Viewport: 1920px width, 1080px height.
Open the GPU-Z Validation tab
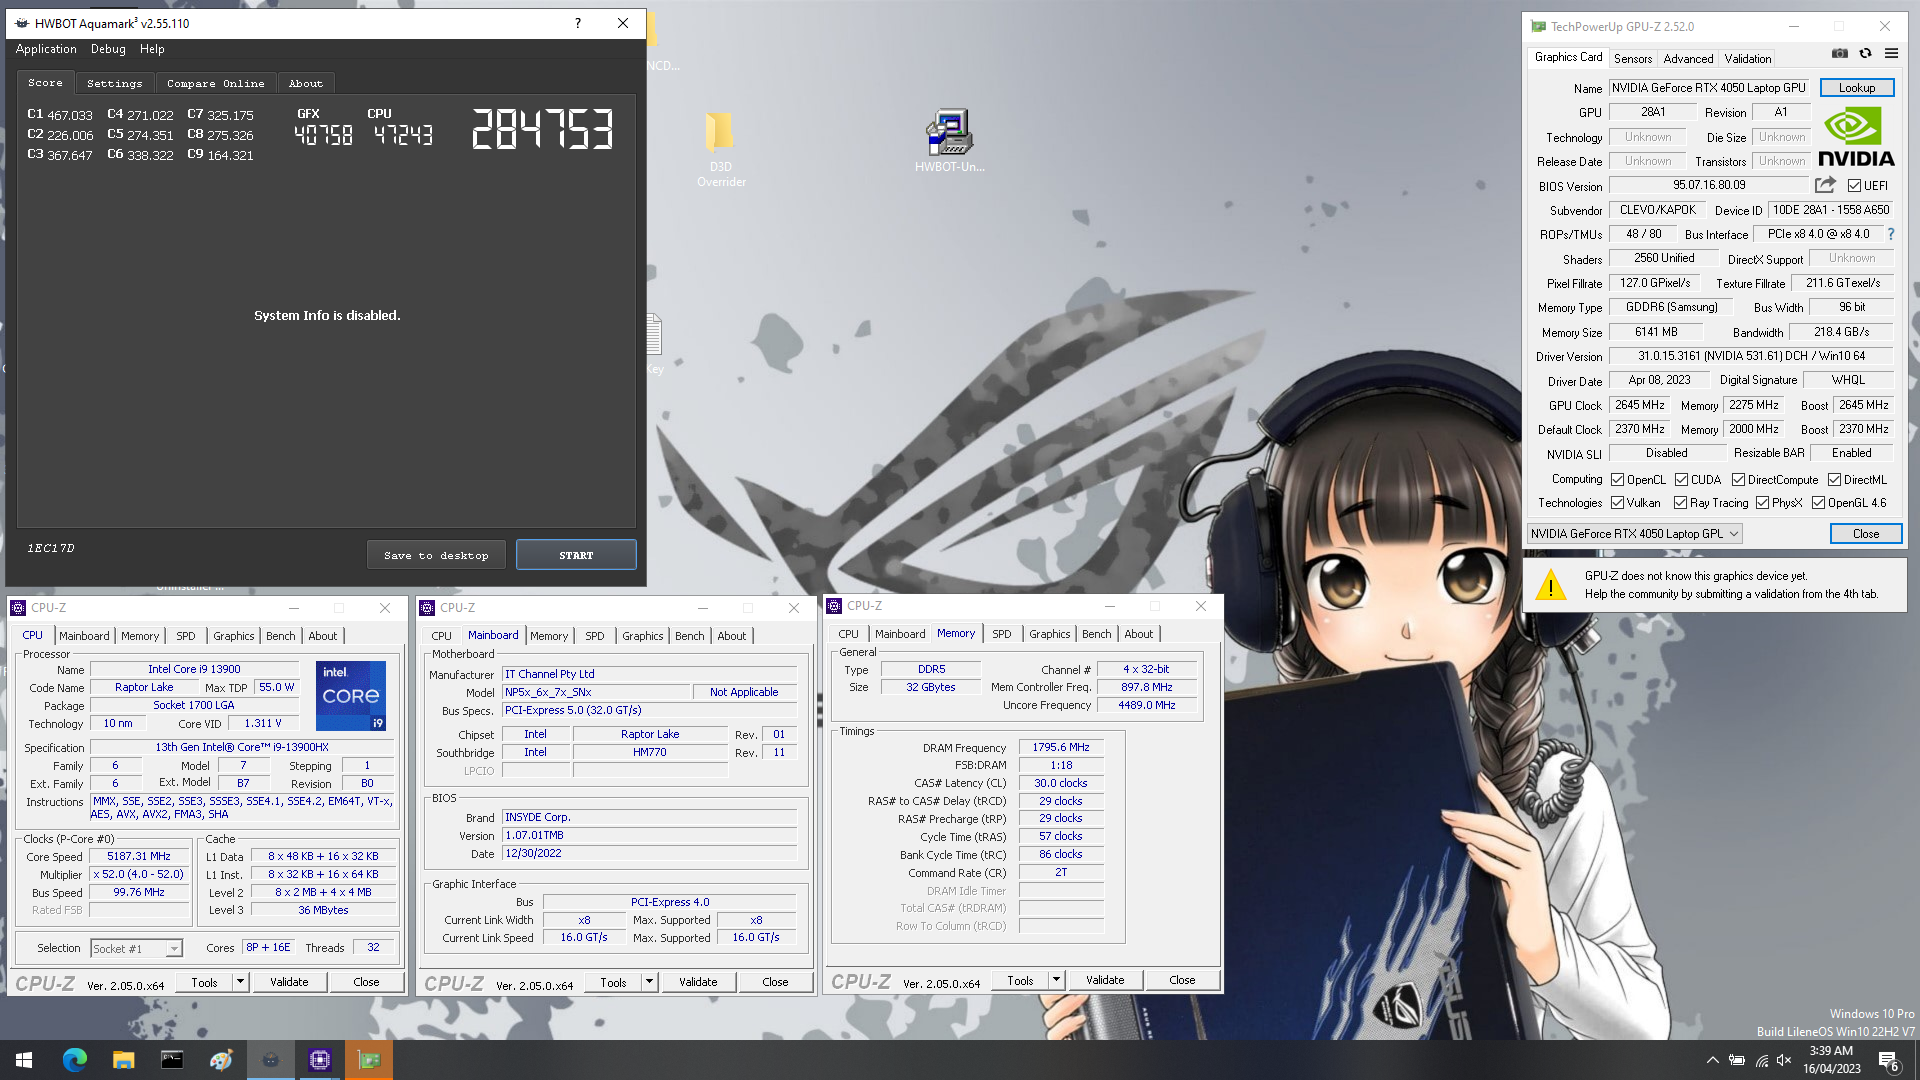coord(1747,59)
